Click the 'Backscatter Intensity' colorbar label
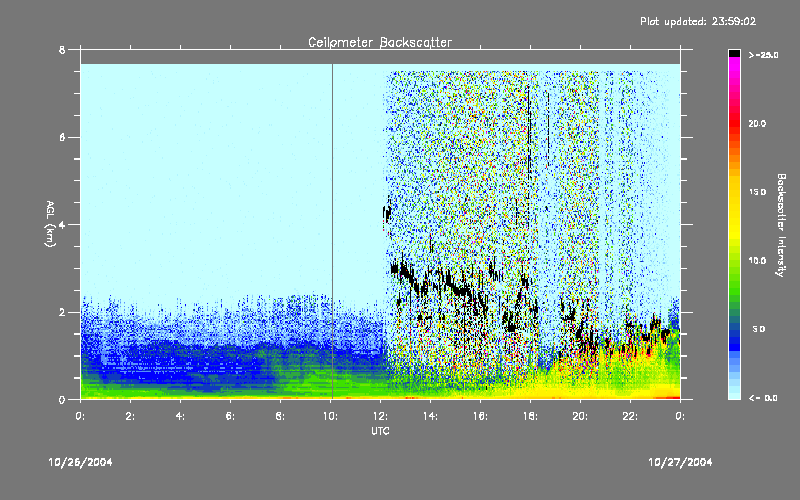800x500 pixels. click(781, 225)
